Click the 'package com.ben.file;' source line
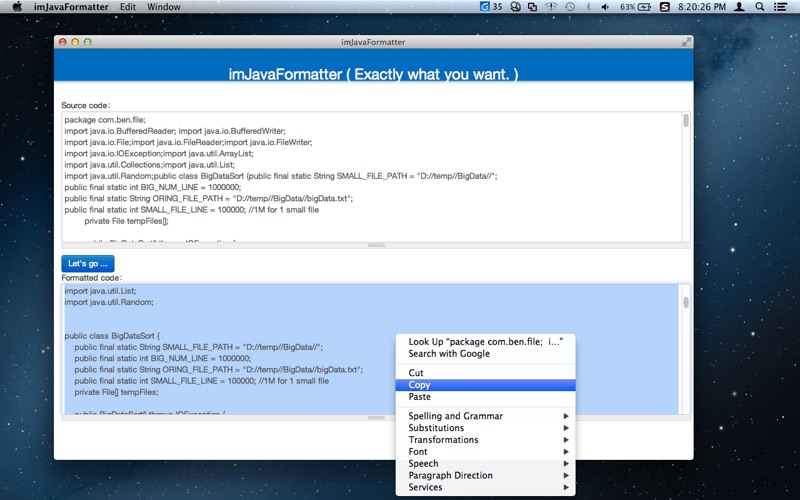This screenshot has width=800, height=500. point(105,120)
